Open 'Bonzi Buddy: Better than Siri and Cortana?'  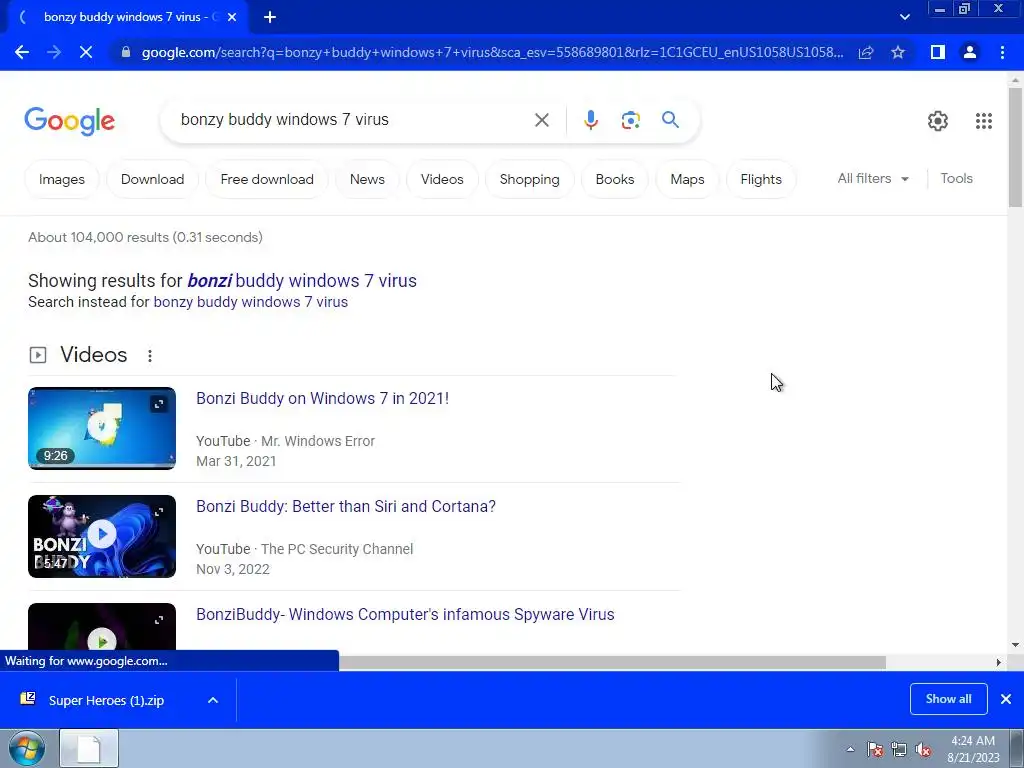click(x=345, y=506)
